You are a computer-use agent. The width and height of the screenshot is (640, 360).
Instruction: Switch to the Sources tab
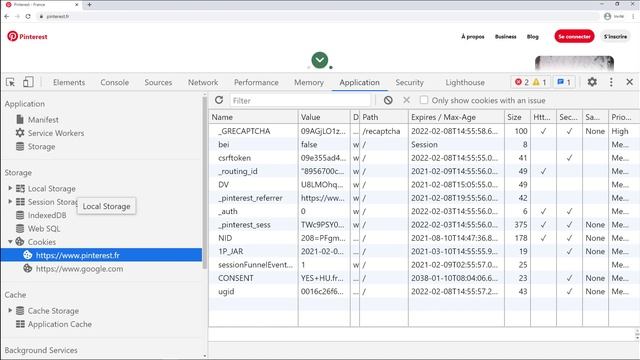[158, 82]
